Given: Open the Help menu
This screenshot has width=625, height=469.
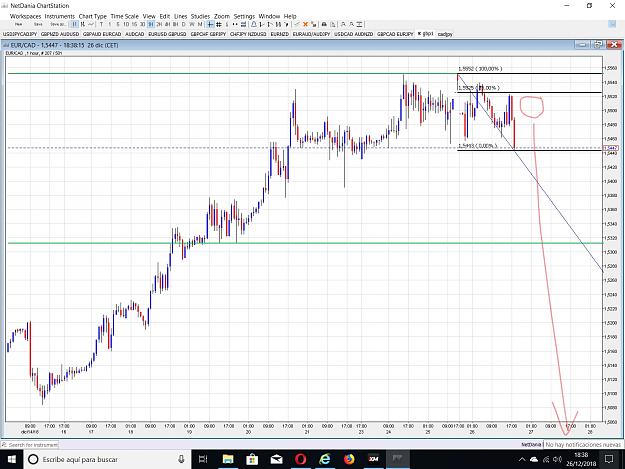Looking at the screenshot, I should coord(290,16).
